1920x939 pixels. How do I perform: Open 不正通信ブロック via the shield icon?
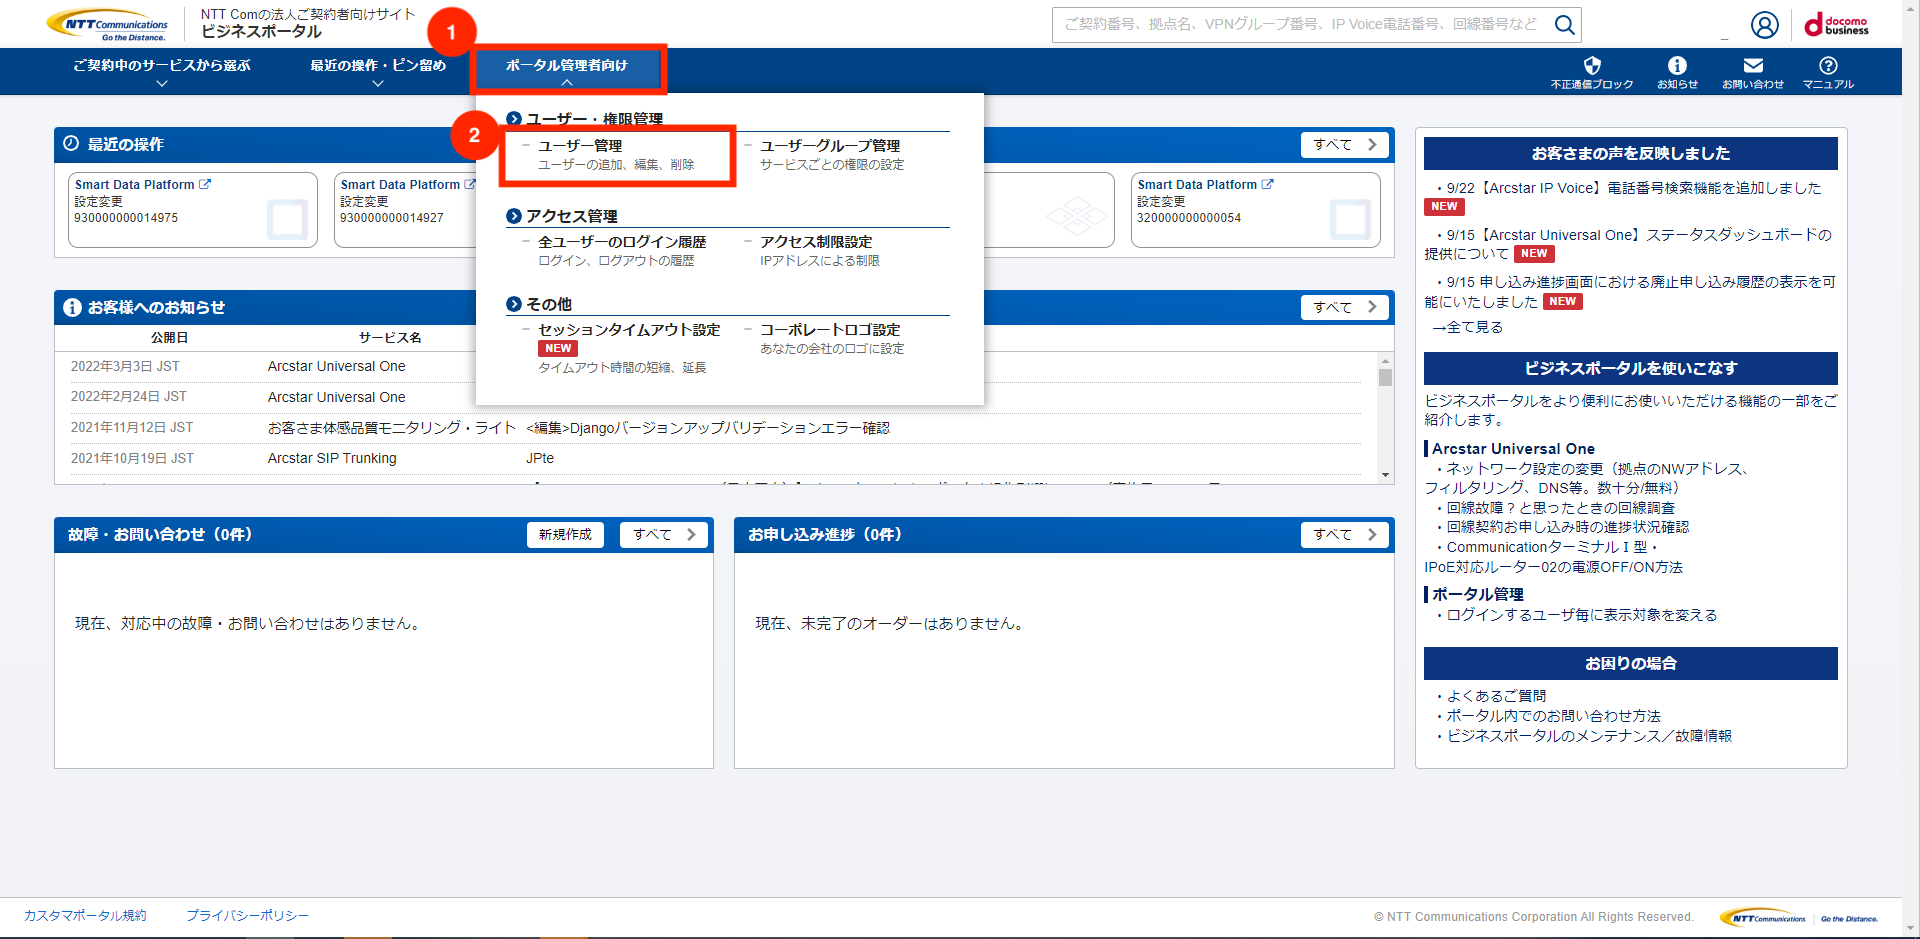point(1593,71)
